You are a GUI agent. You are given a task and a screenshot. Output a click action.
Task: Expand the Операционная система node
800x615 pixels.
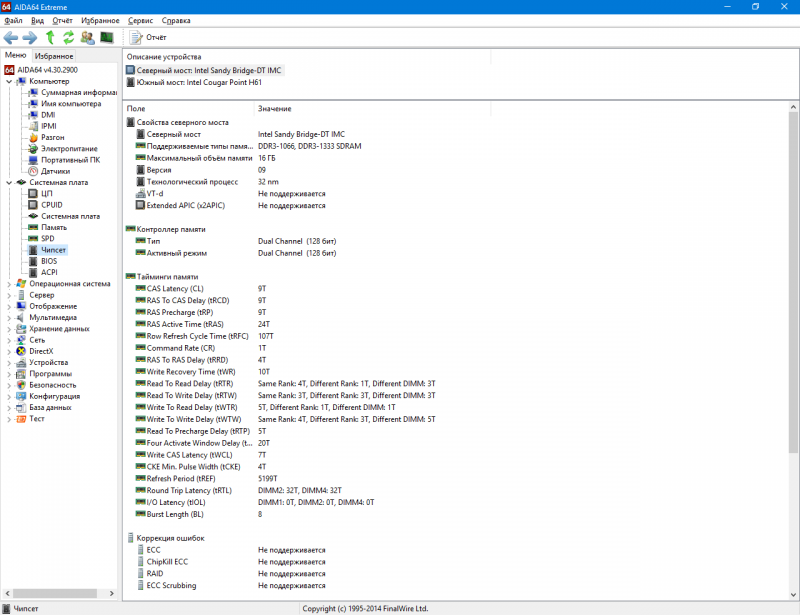[x=9, y=283]
